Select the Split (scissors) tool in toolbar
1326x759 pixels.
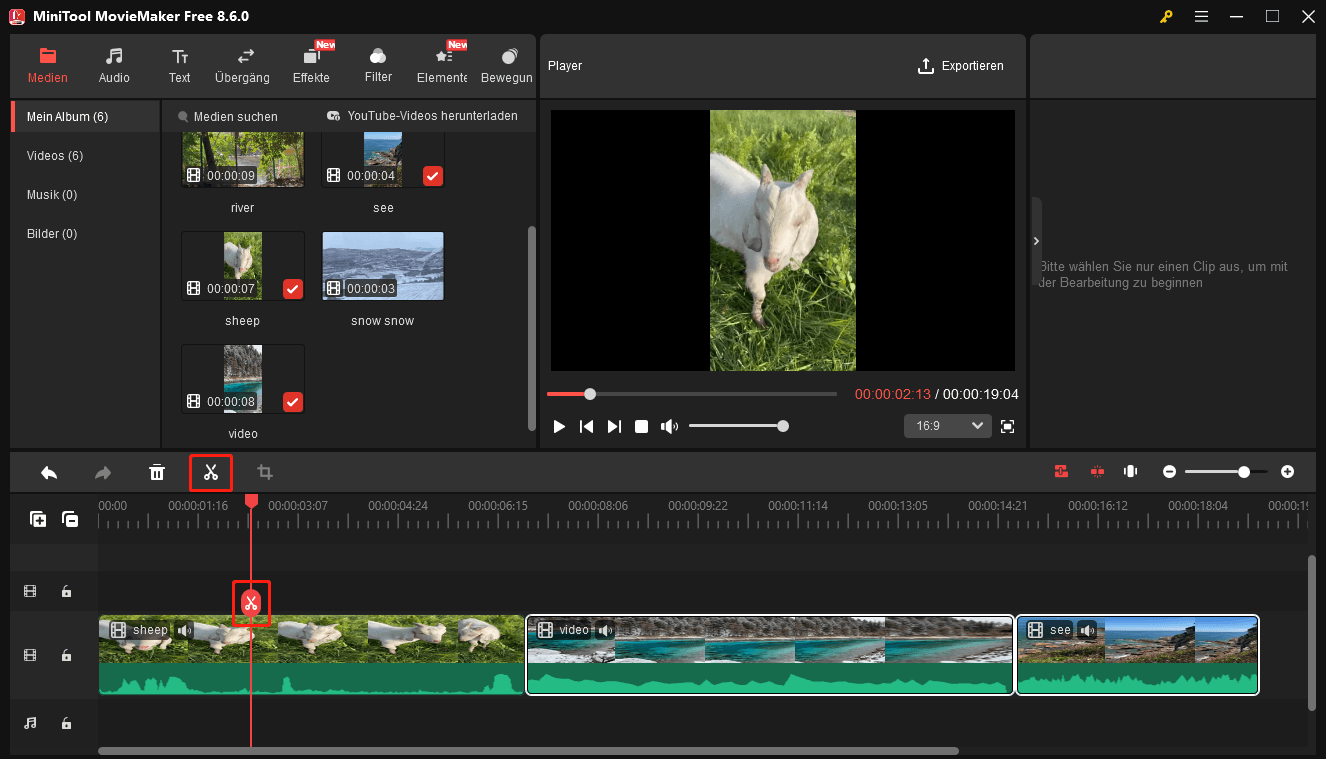210,471
